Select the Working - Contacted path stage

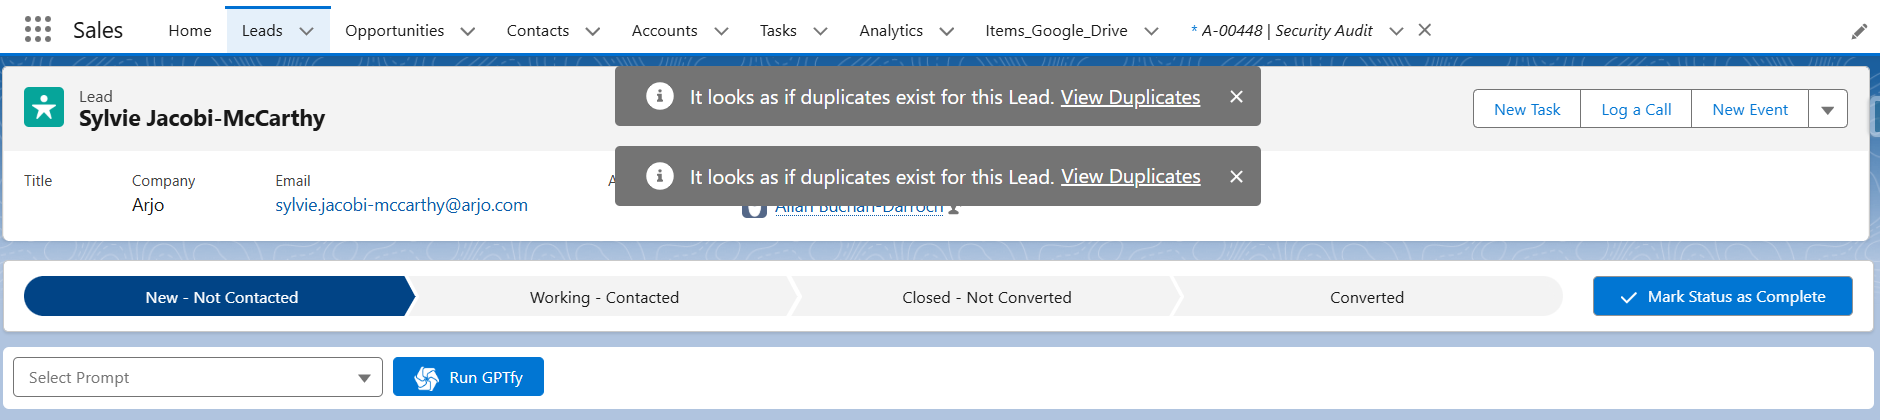click(604, 297)
